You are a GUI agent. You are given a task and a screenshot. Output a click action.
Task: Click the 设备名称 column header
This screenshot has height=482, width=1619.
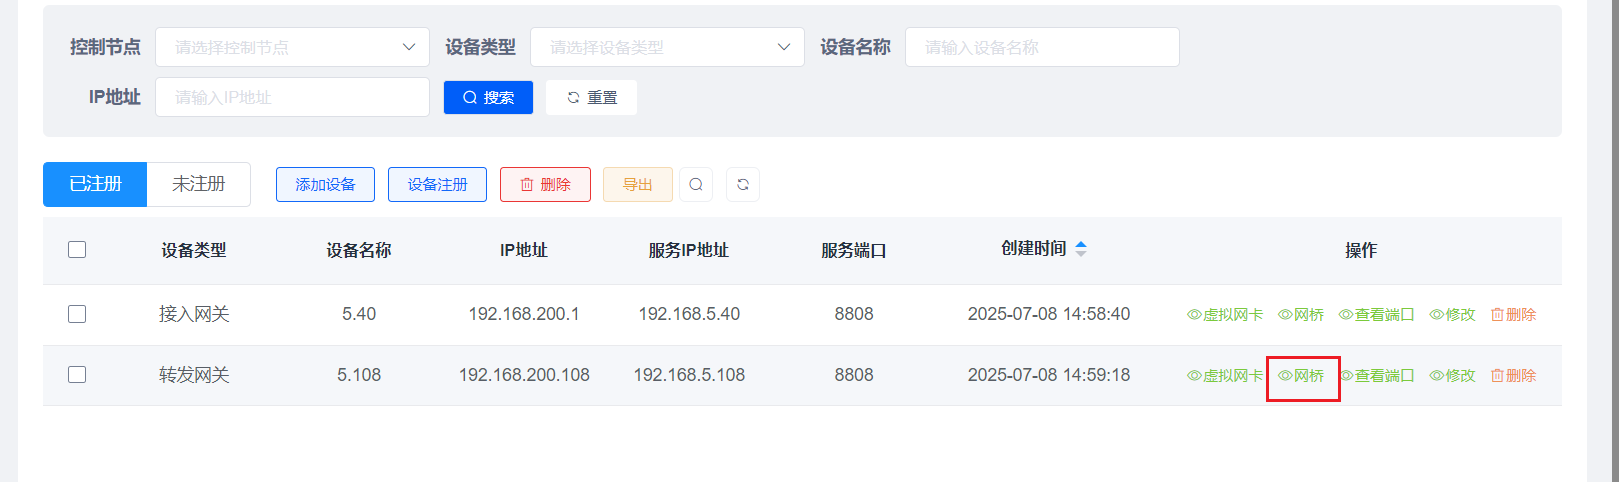pyautogui.click(x=359, y=250)
